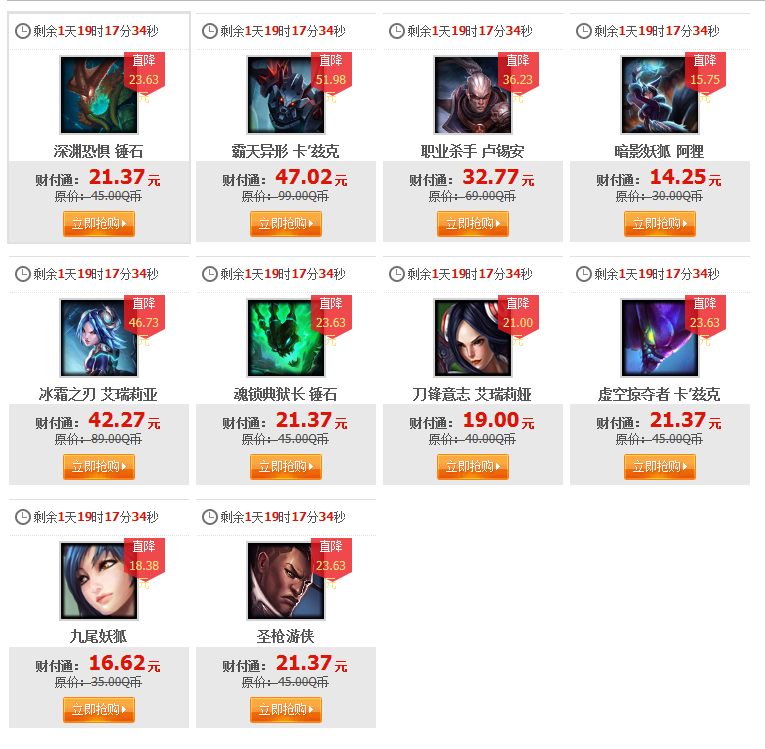Select the 职业杀手 卢锡安 skin picture
Viewport: 765px width, 749px height.
point(473,95)
